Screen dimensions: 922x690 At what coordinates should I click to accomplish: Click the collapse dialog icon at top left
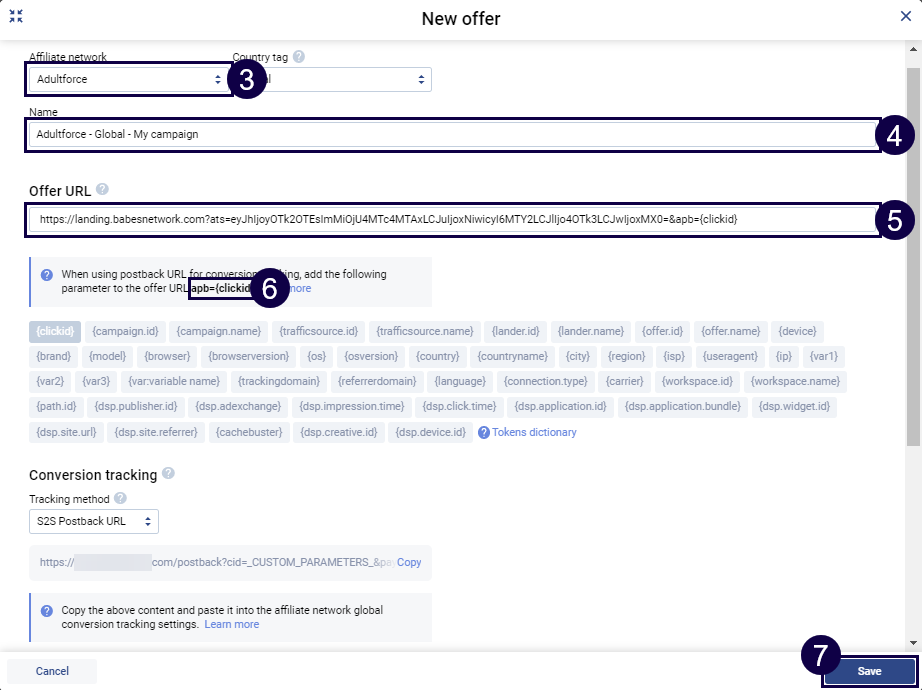pyautogui.click(x=16, y=17)
